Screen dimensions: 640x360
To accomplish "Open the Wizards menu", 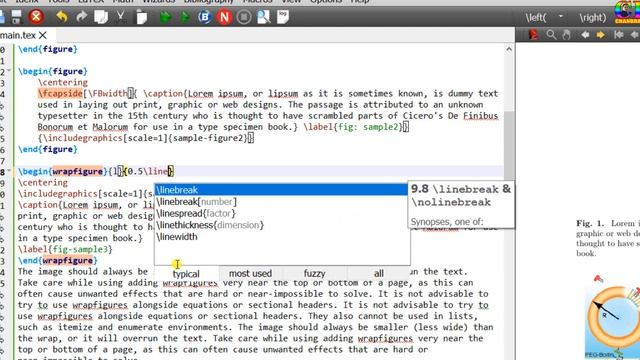I will 158,1.
